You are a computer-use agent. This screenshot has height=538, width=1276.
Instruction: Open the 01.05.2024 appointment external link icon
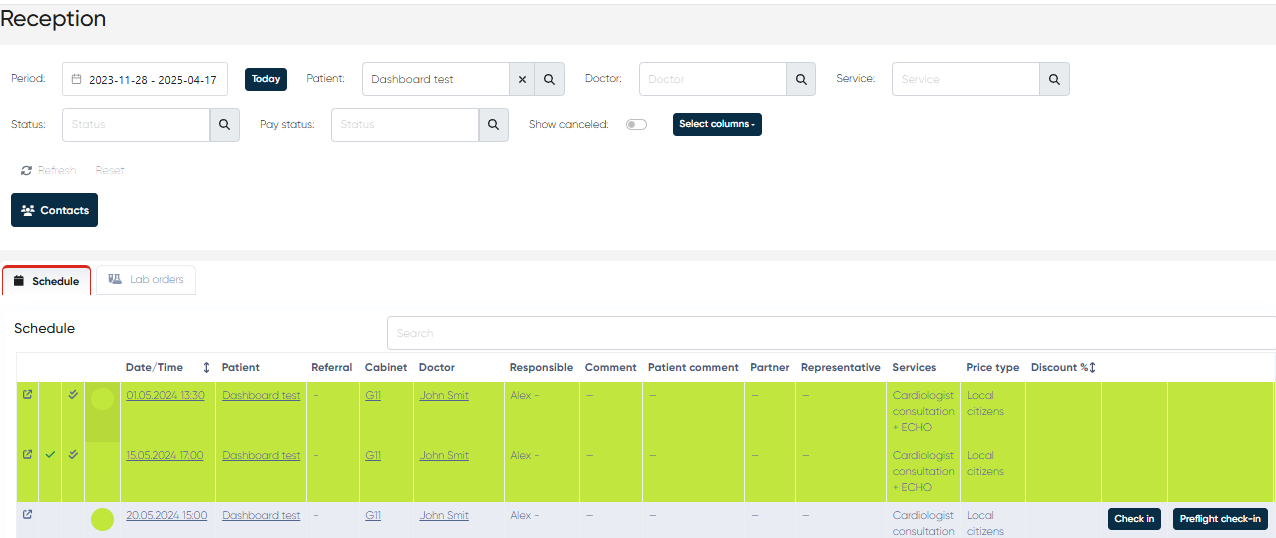27,395
